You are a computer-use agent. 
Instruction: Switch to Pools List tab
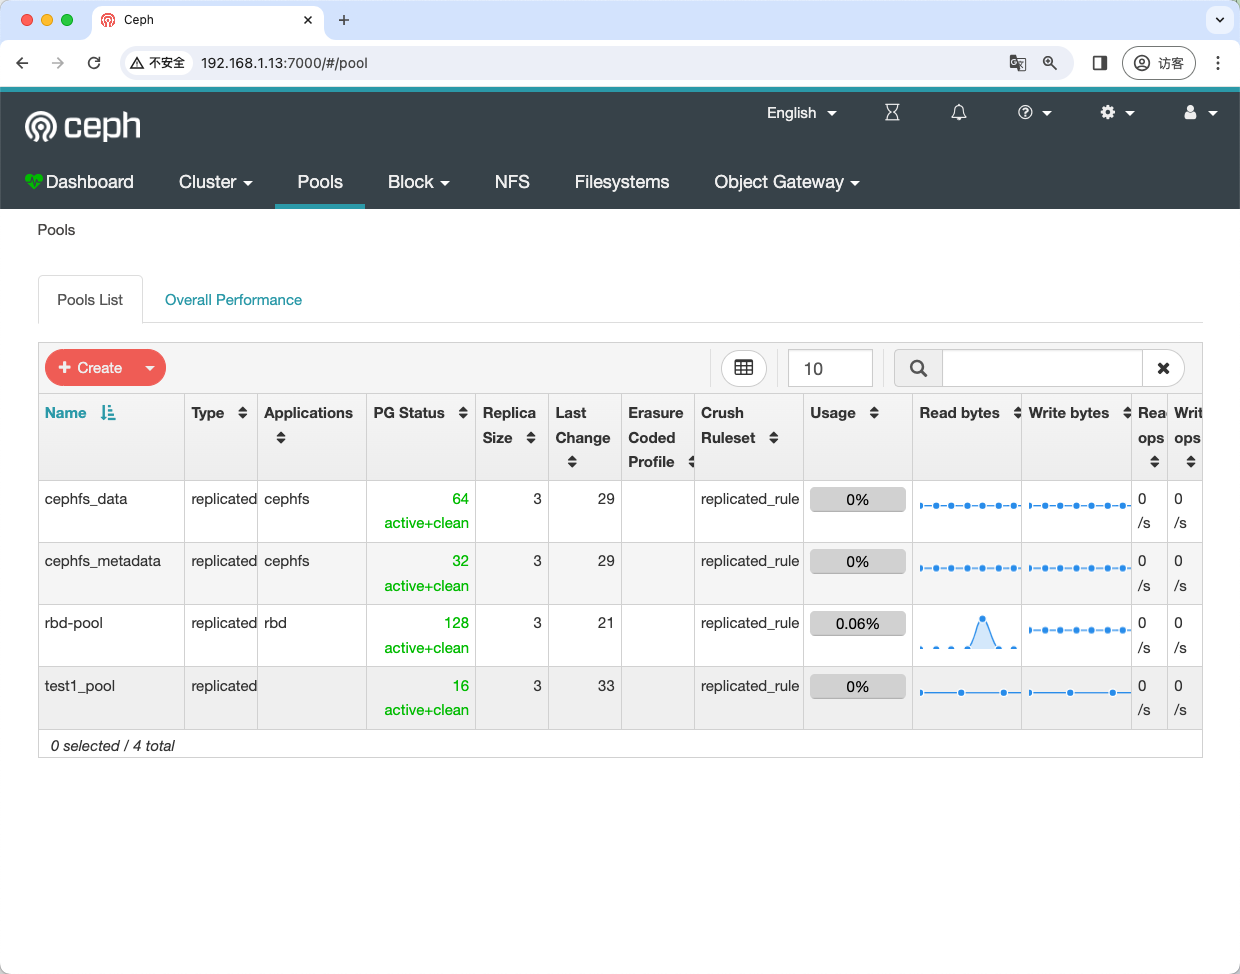pos(90,300)
